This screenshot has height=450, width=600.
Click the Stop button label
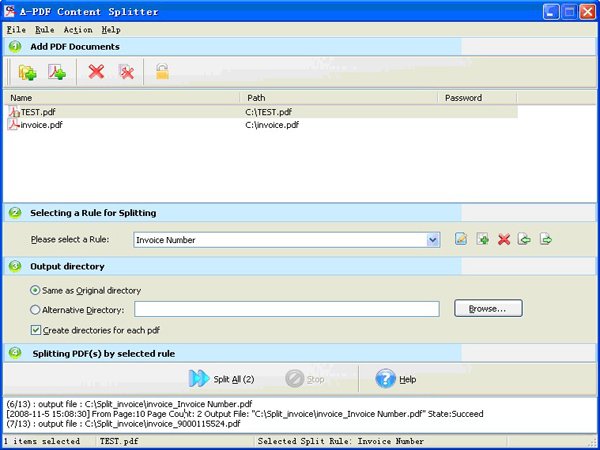point(315,379)
